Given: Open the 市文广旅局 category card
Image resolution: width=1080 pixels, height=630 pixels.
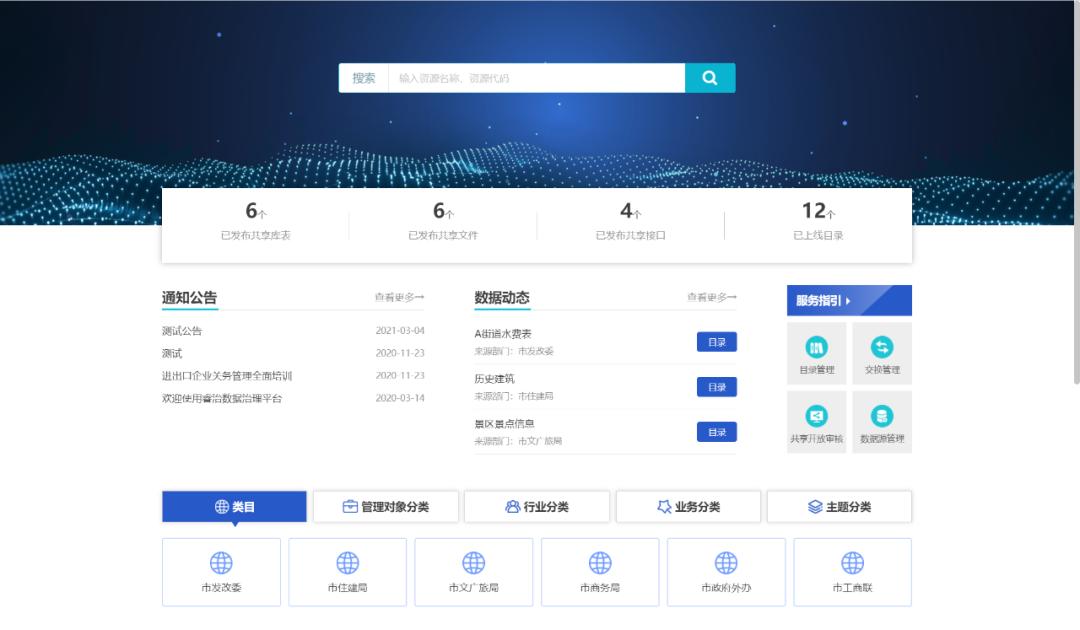Looking at the screenshot, I should click(473, 571).
